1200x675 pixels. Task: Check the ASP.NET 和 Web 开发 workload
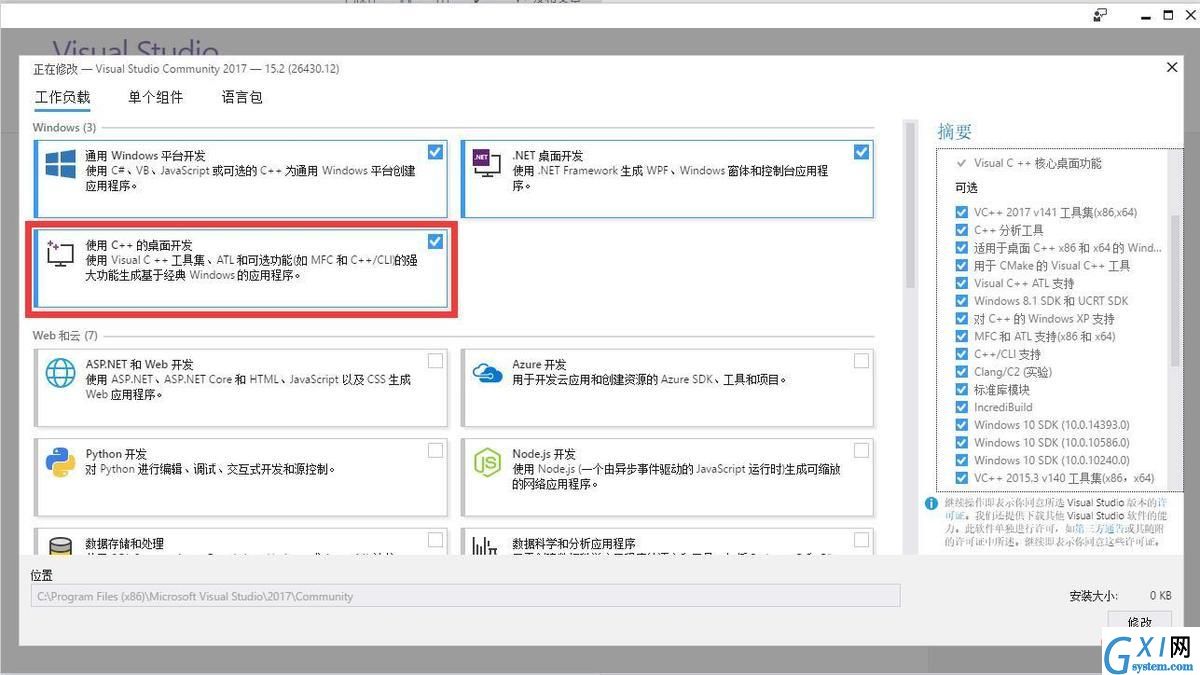click(435, 361)
